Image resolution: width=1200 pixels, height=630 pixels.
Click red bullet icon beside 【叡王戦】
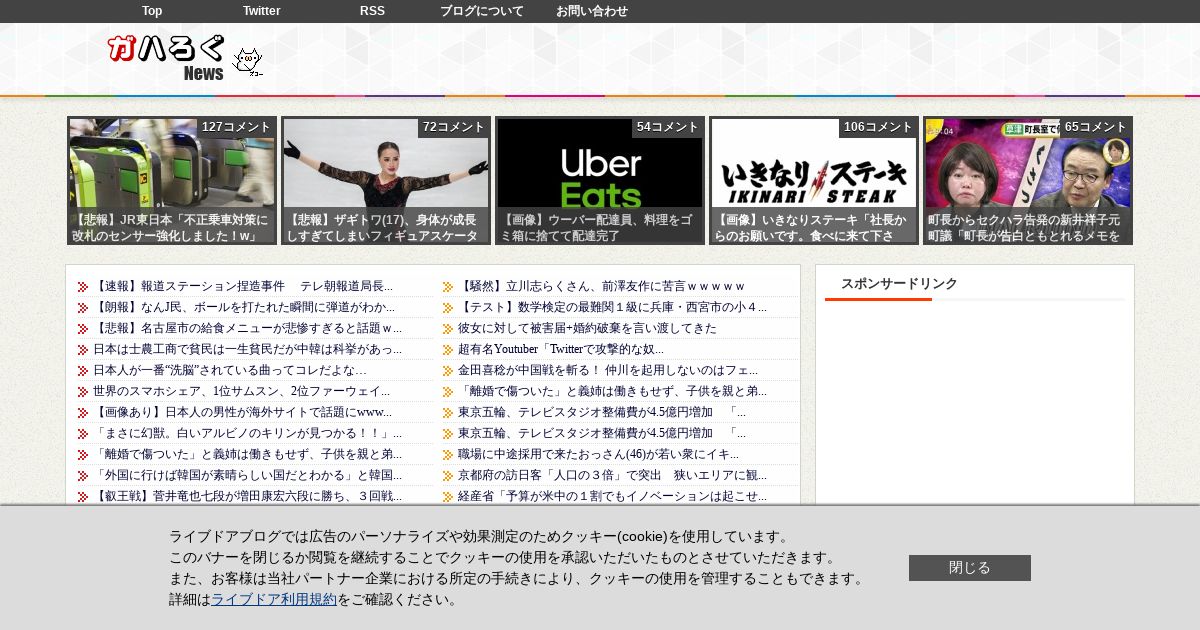tap(83, 497)
